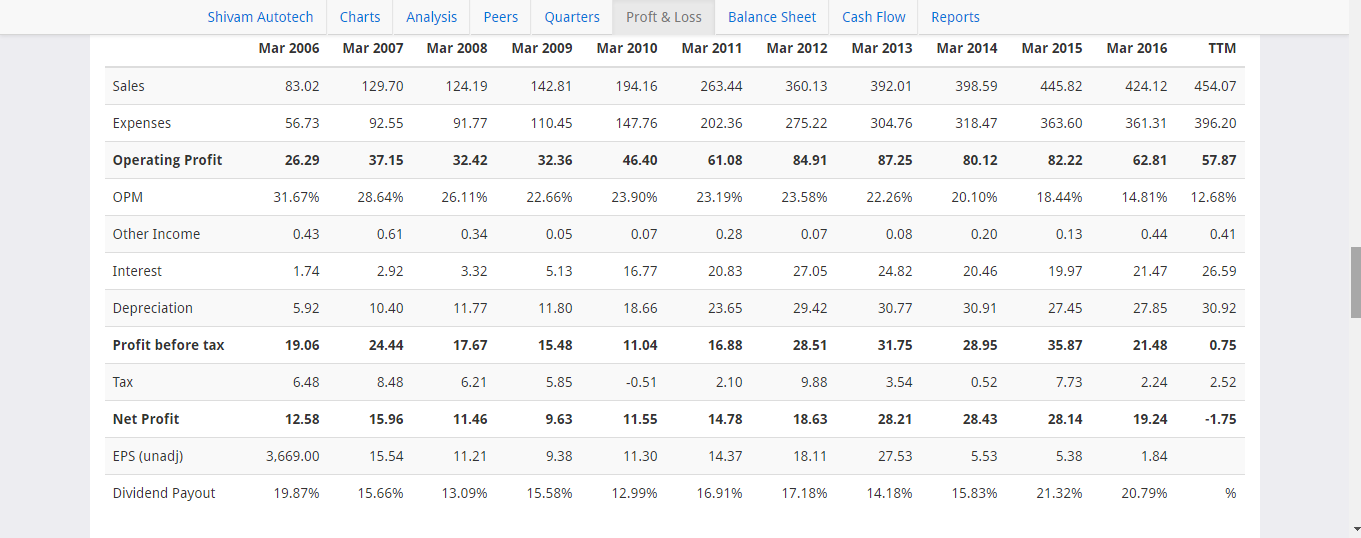The image size is (1361, 538).
Task: Go to the Analysis tab
Action: coord(431,17)
